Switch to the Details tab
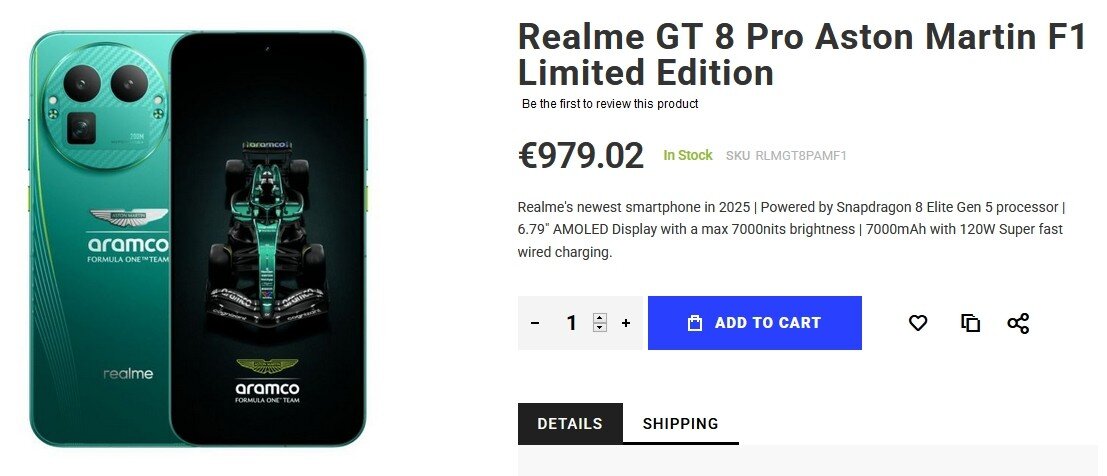The image size is (1107, 476). pos(570,423)
